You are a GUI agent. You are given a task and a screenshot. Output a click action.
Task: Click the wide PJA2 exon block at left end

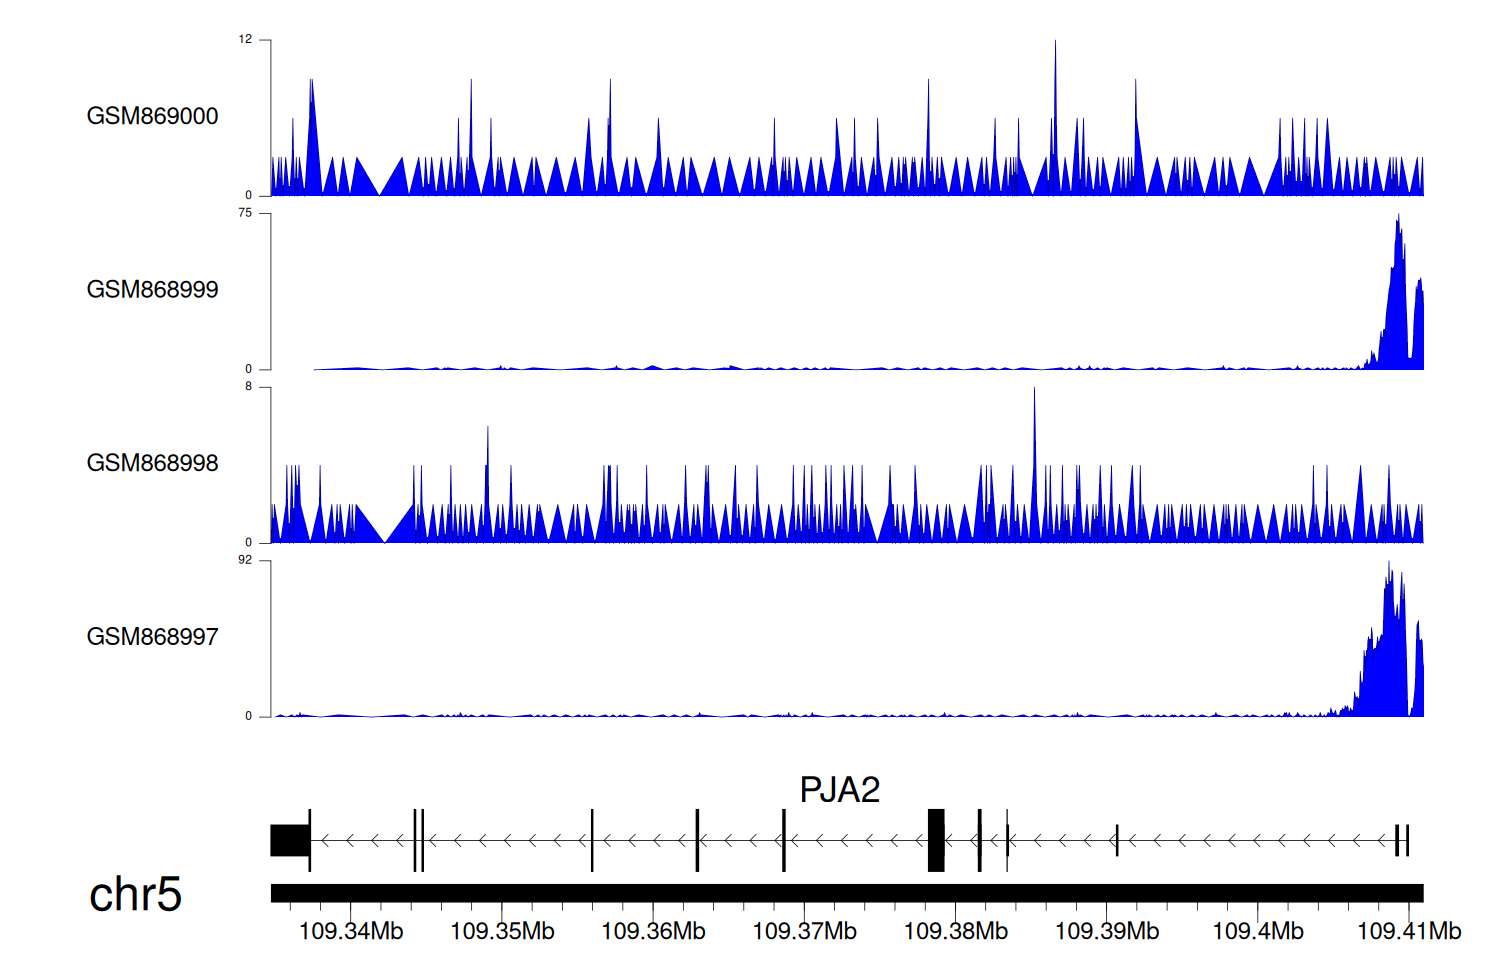click(290, 840)
